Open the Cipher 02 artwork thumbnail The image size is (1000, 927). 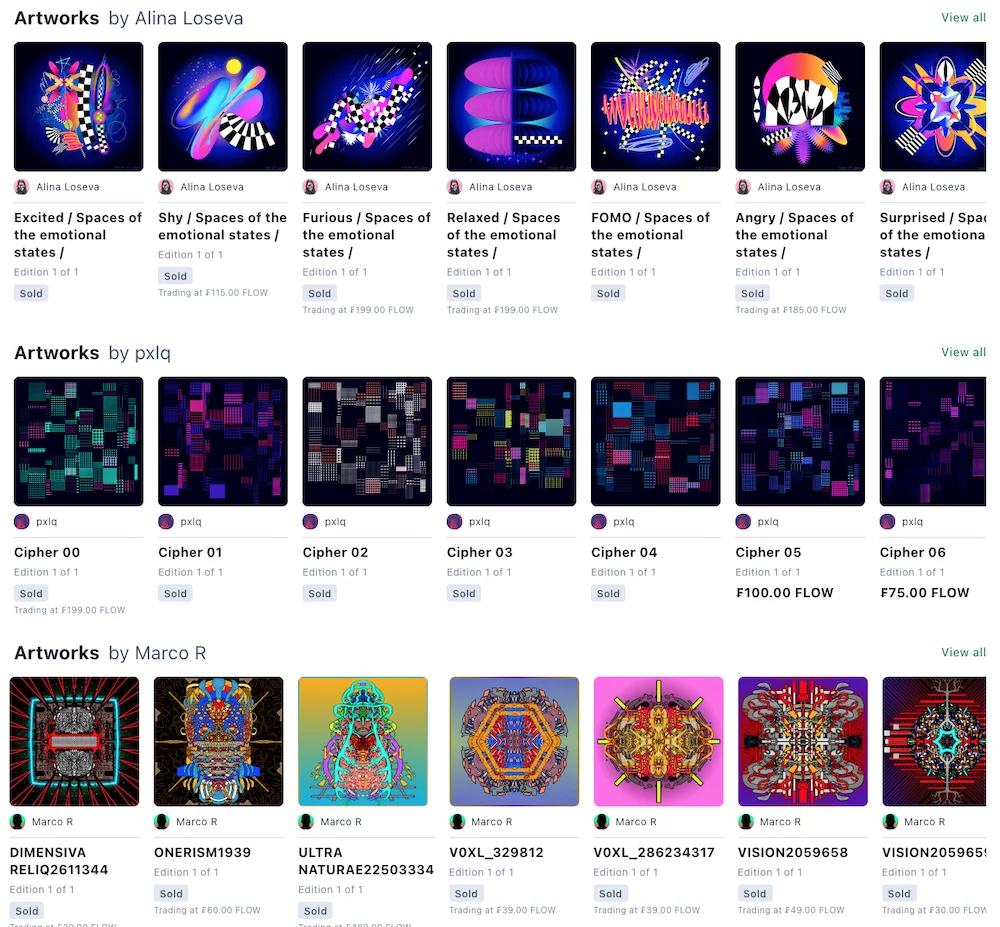coord(367,441)
